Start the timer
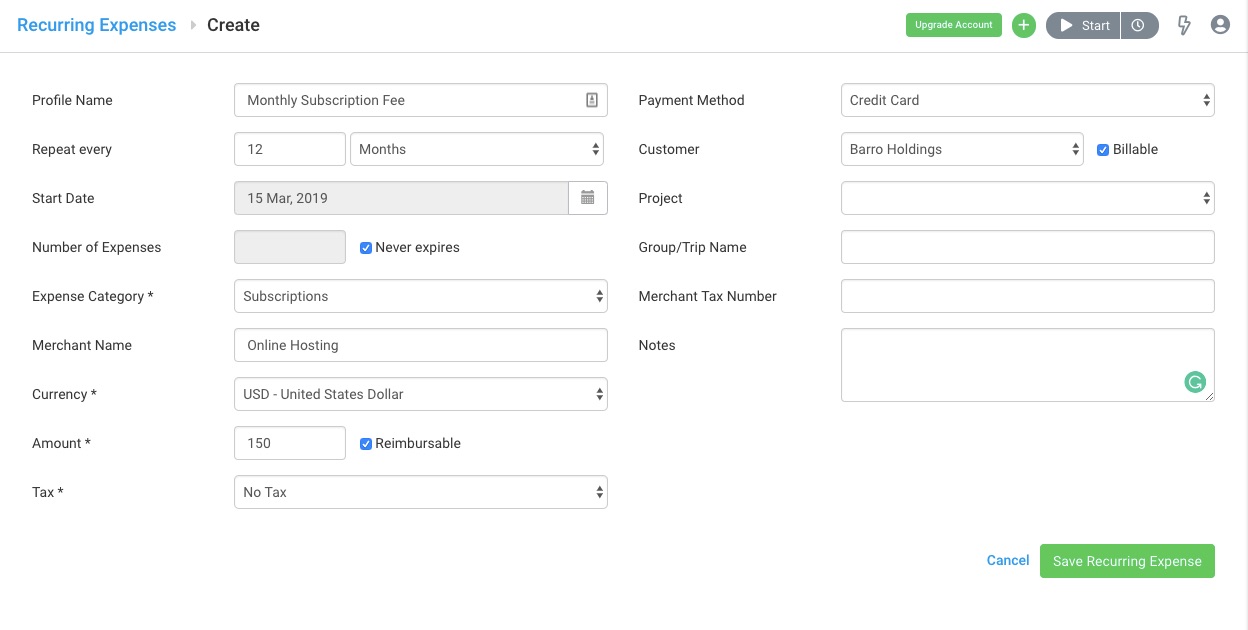Screen dimensions: 1248x630 [x=1083, y=25]
